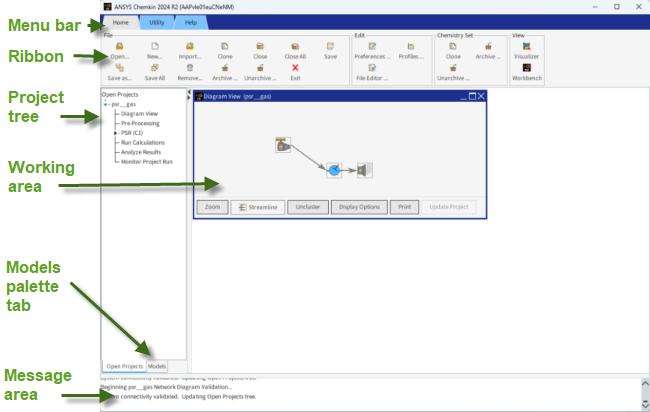Open Preferences from Edit group

coord(372,46)
